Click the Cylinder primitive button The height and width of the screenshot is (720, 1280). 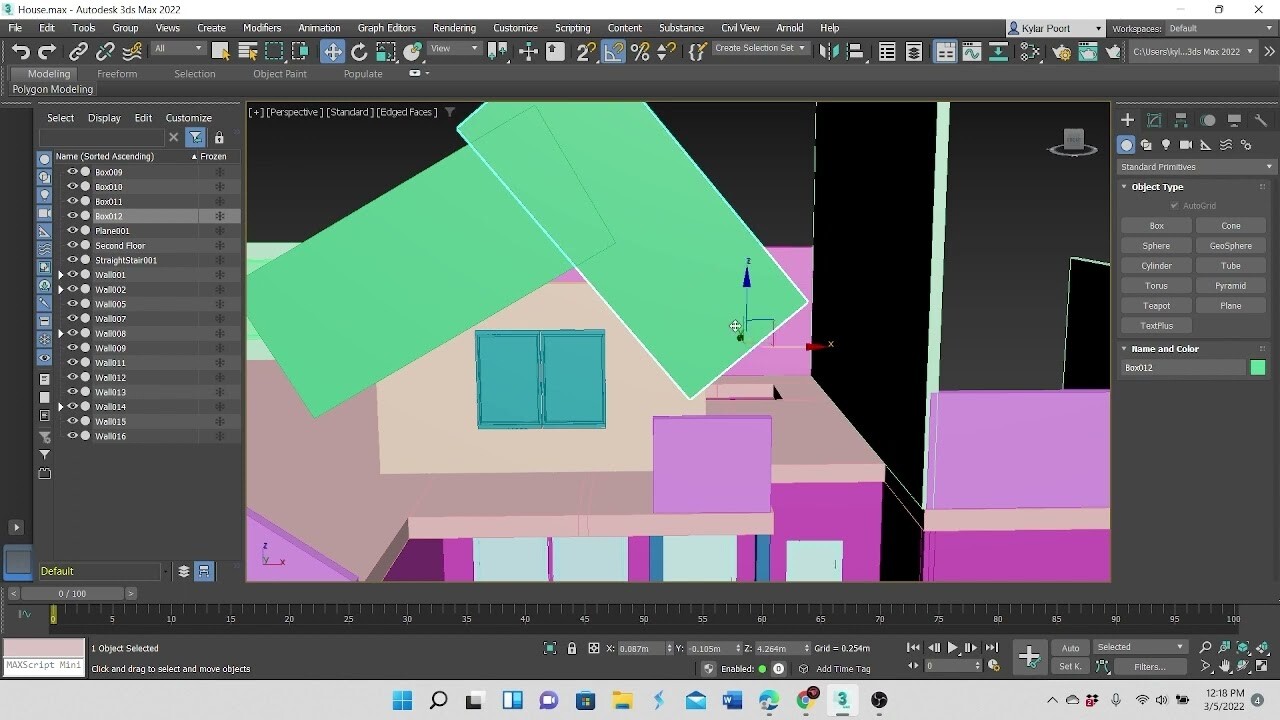[x=1156, y=266]
